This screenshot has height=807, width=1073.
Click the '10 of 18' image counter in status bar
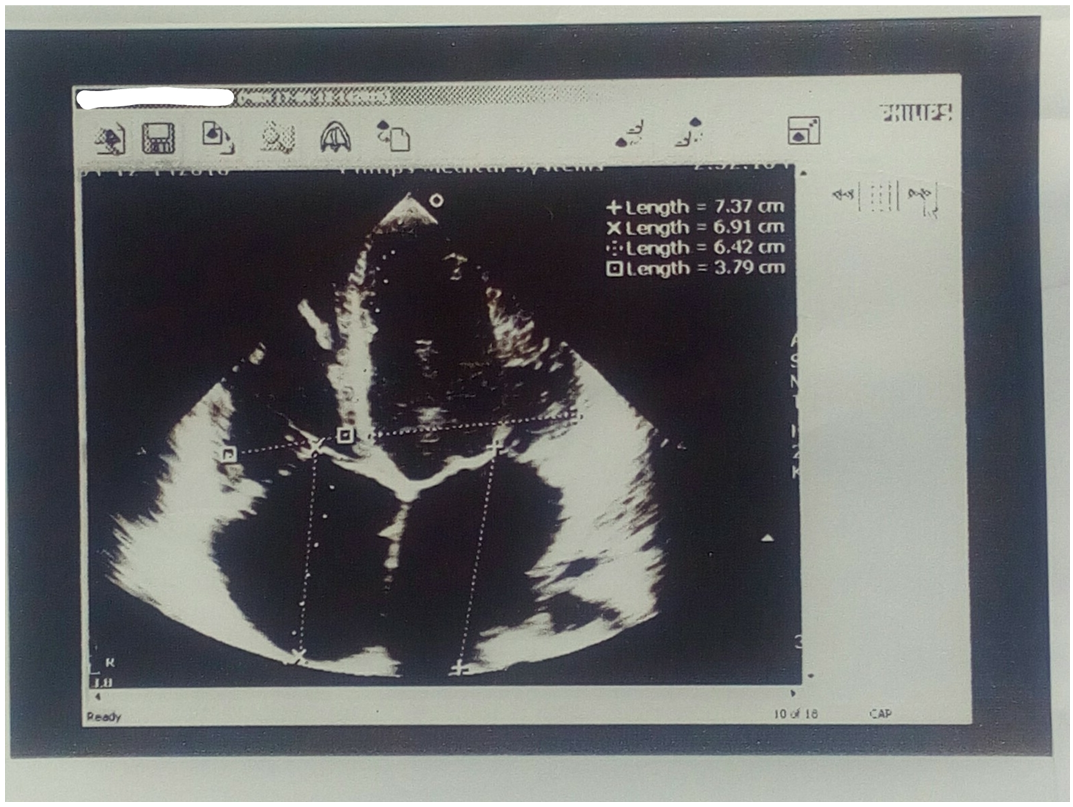point(794,714)
